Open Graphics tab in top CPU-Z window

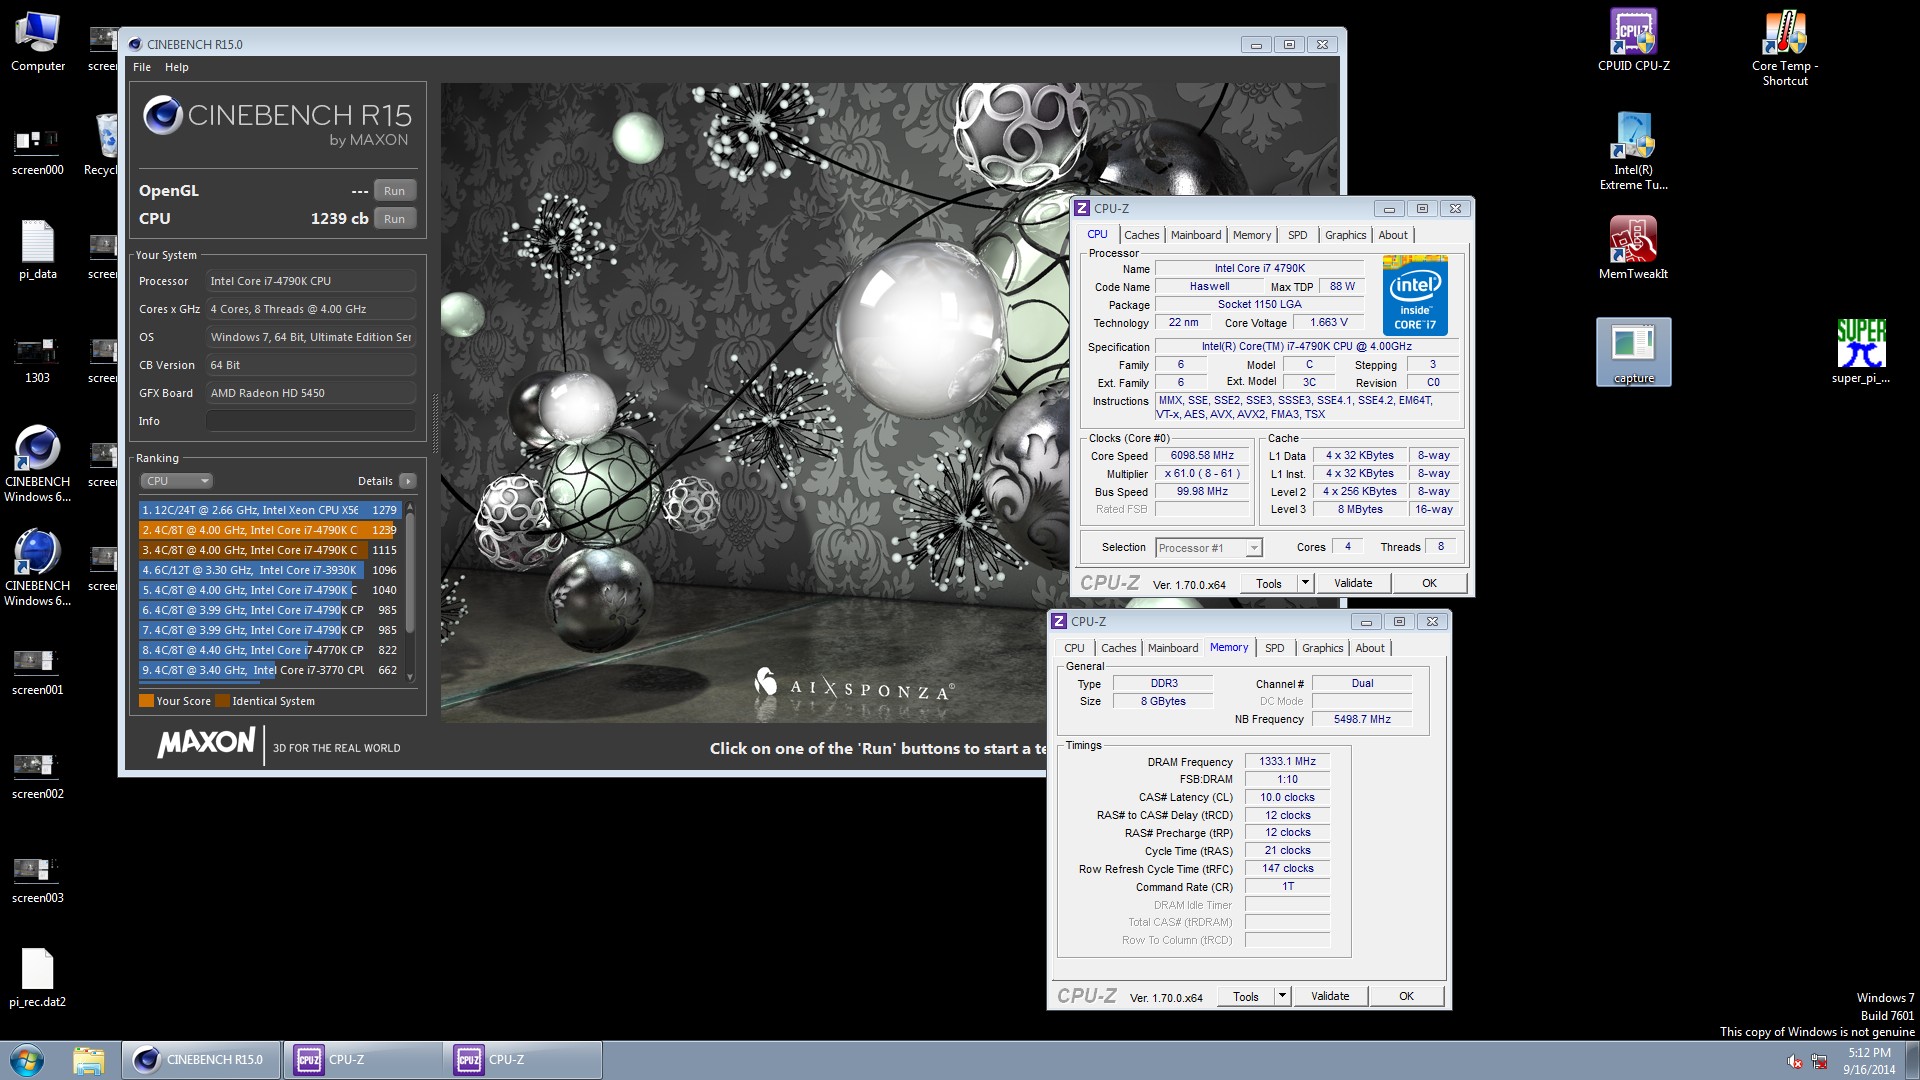coord(1345,235)
